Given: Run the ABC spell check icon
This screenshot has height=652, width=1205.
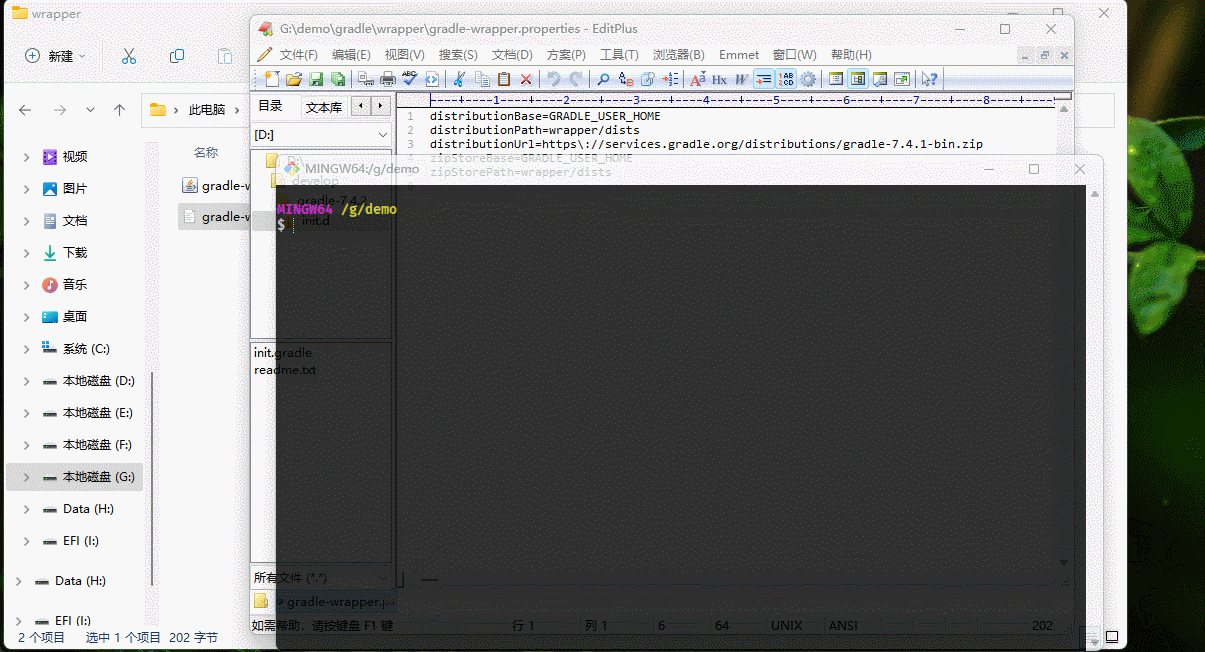Looking at the screenshot, I should 410,79.
